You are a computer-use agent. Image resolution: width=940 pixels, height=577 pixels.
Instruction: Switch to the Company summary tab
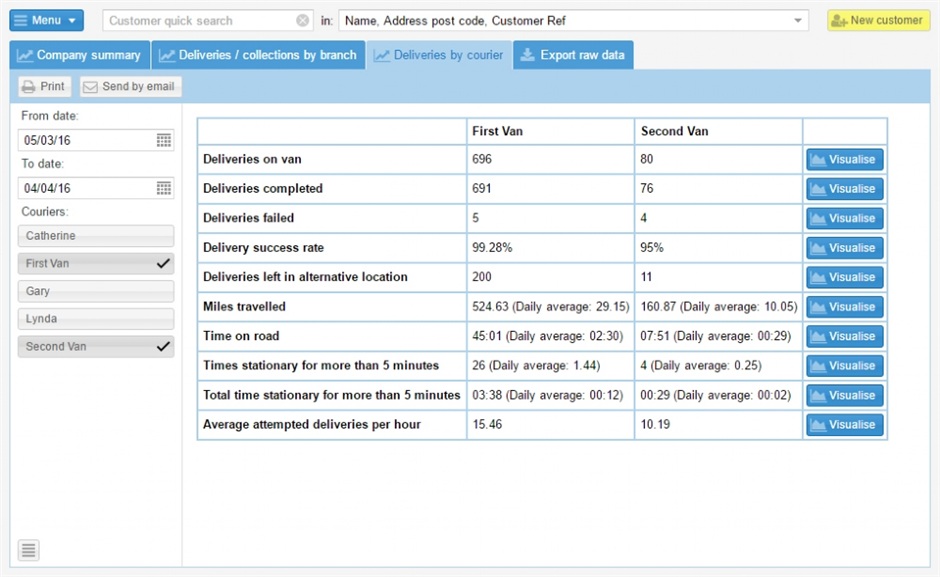tap(79, 56)
